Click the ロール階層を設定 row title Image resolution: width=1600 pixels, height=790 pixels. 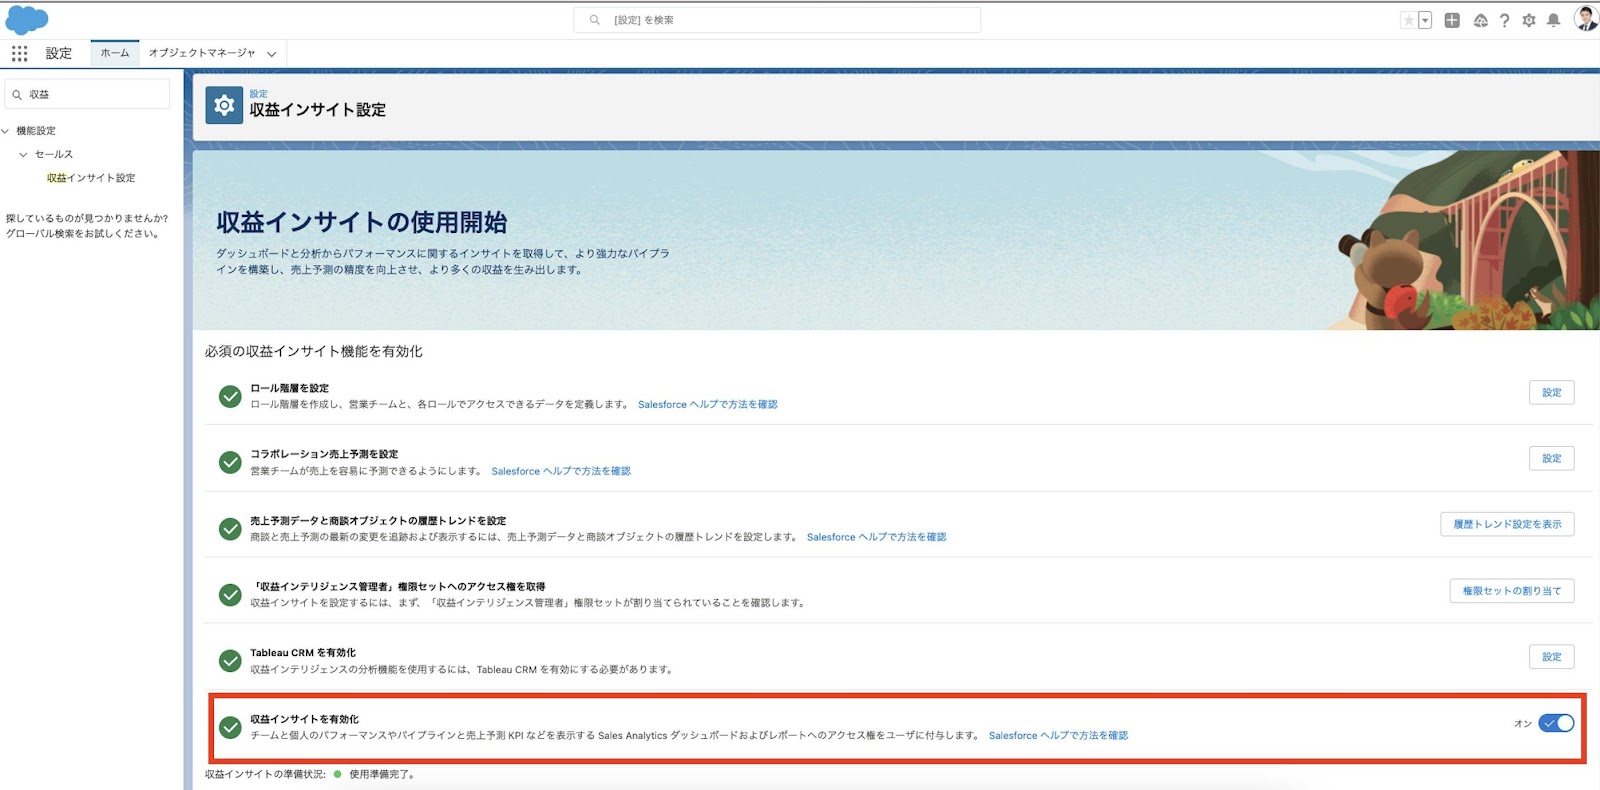[x=289, y=388]
